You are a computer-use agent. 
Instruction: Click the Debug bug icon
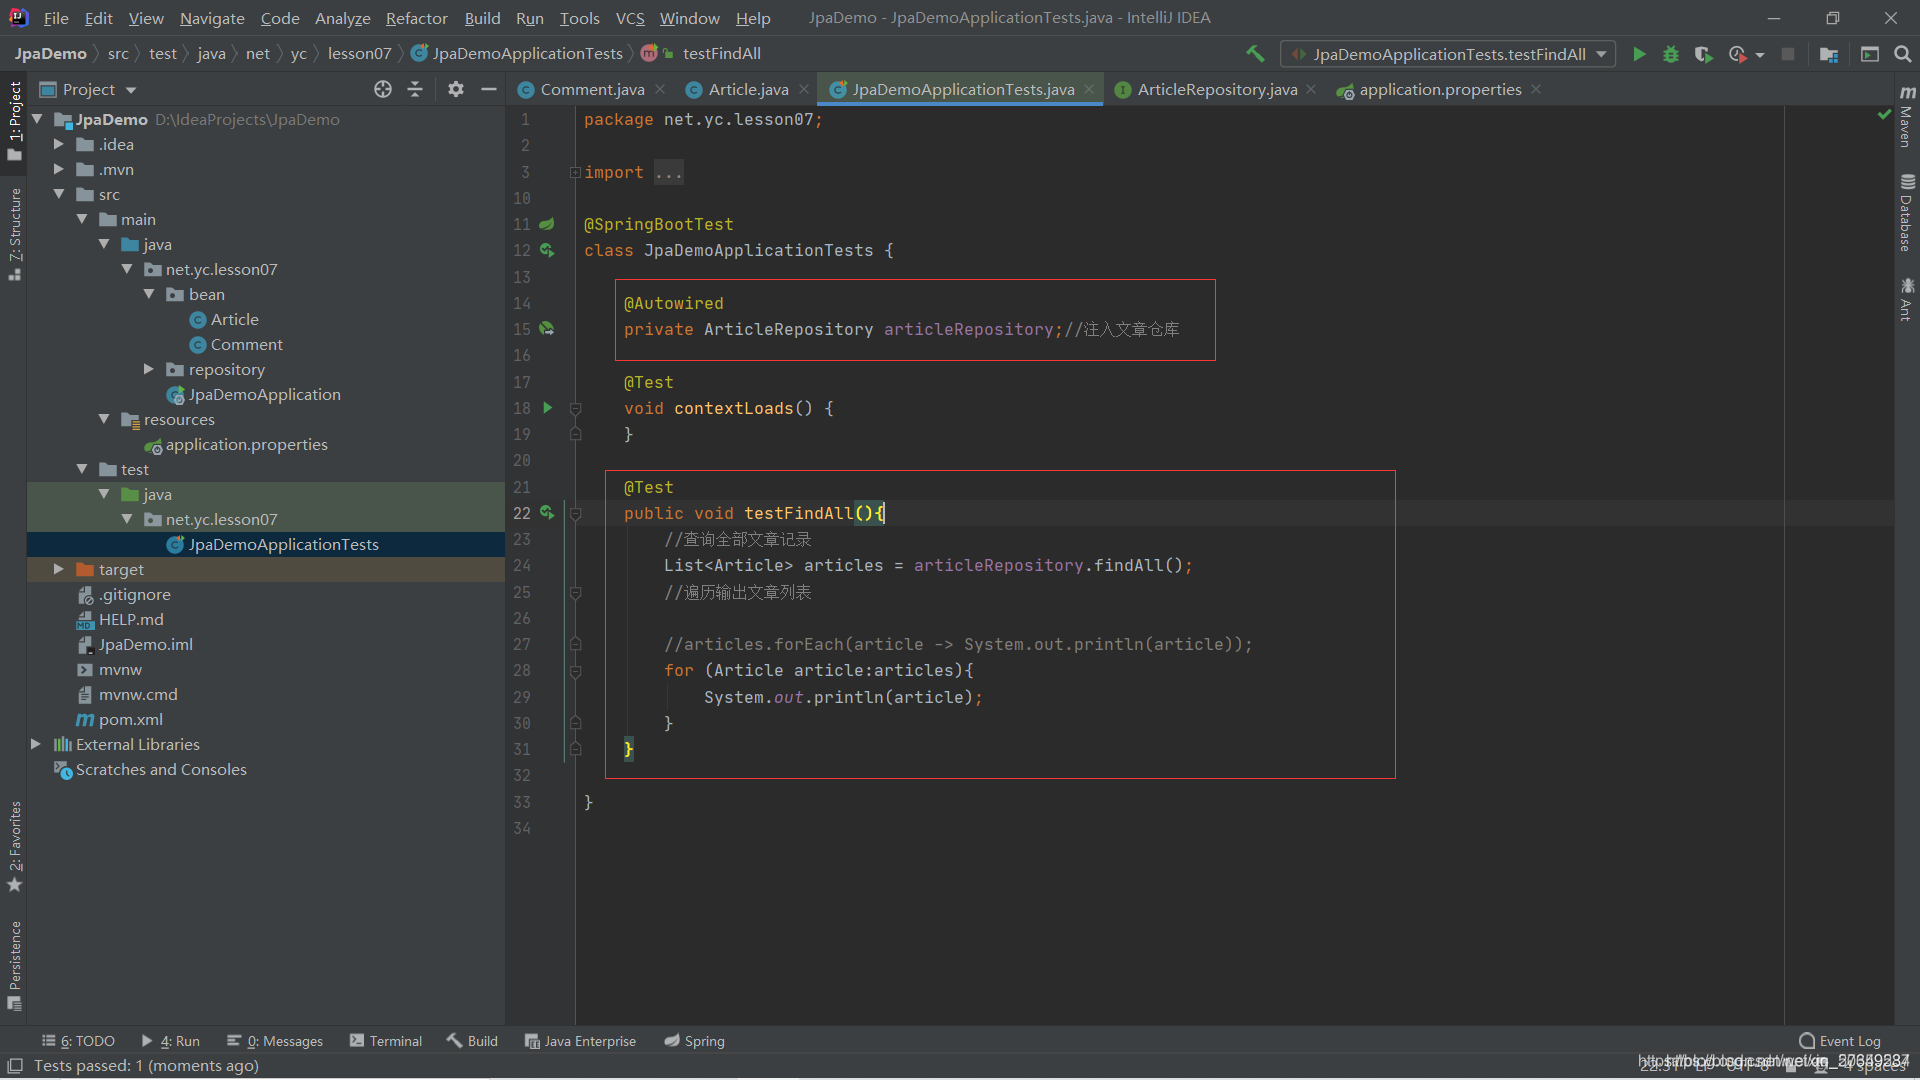(x=1670, y=54)
